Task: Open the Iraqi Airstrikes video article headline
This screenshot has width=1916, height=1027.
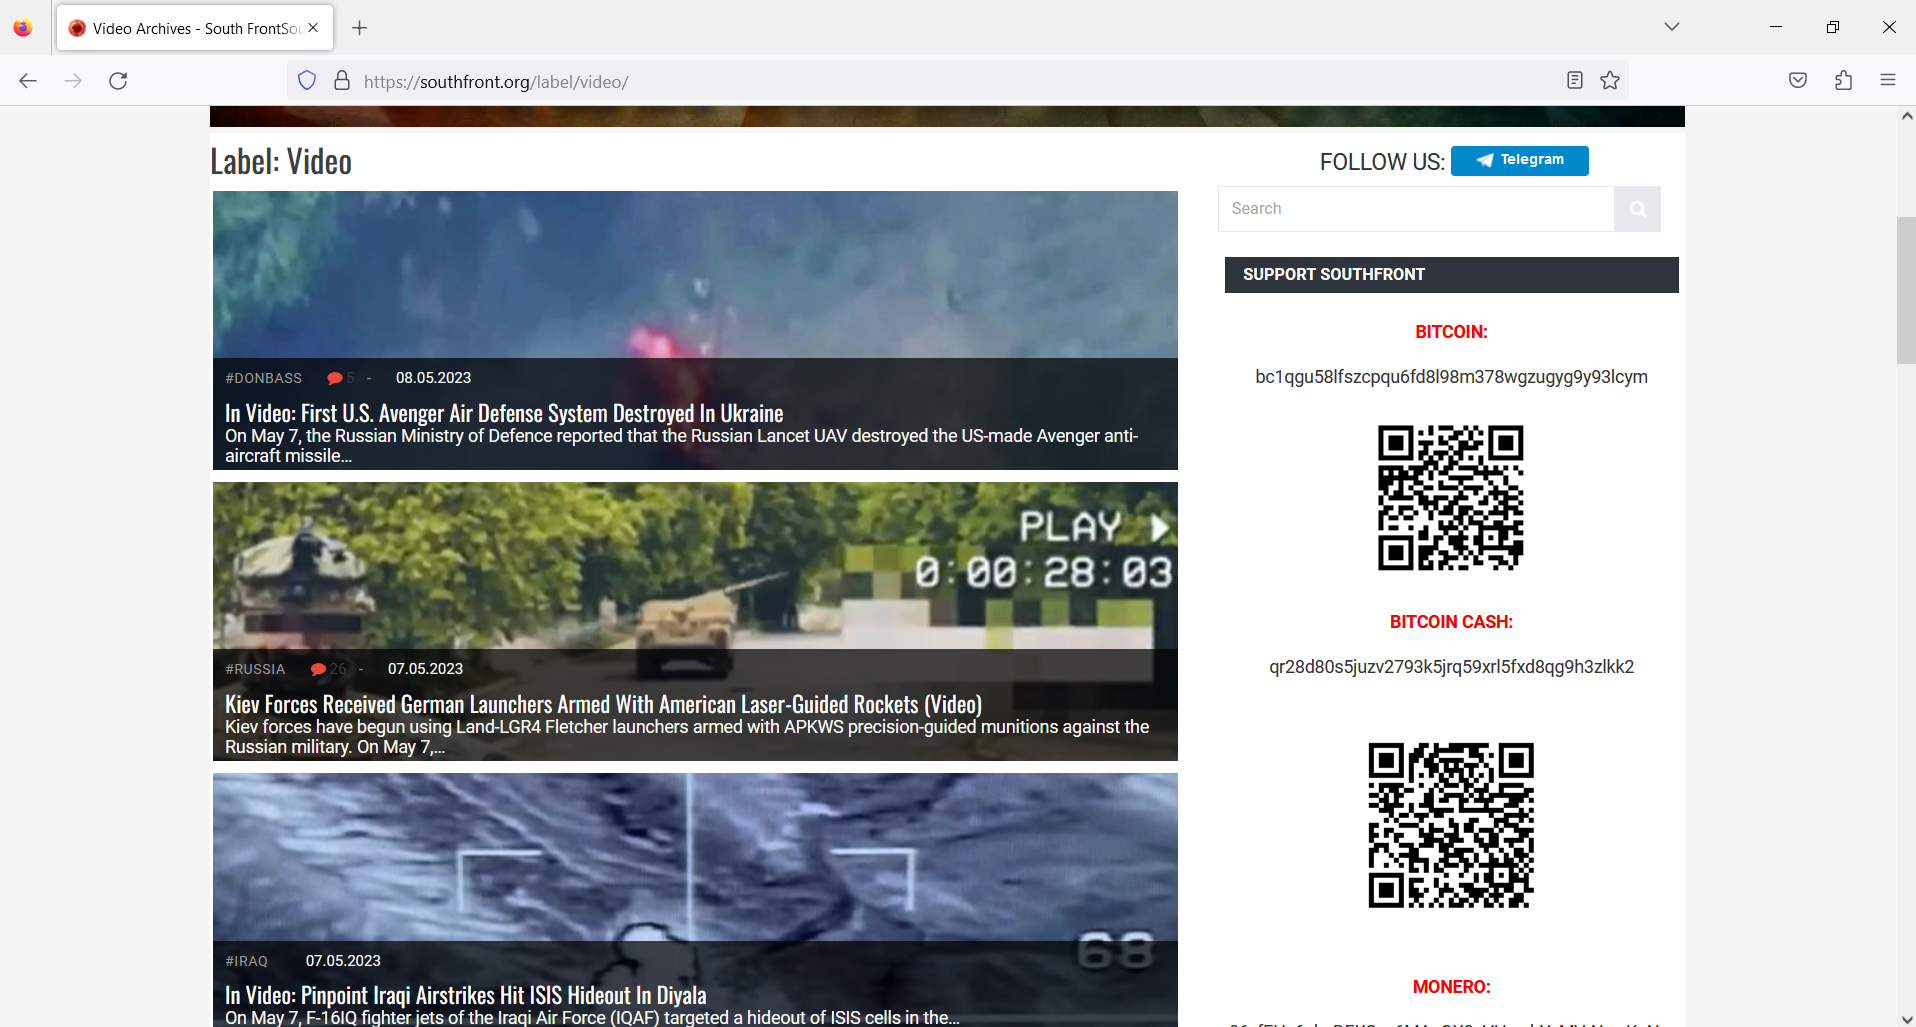Action: coord(465,995)
